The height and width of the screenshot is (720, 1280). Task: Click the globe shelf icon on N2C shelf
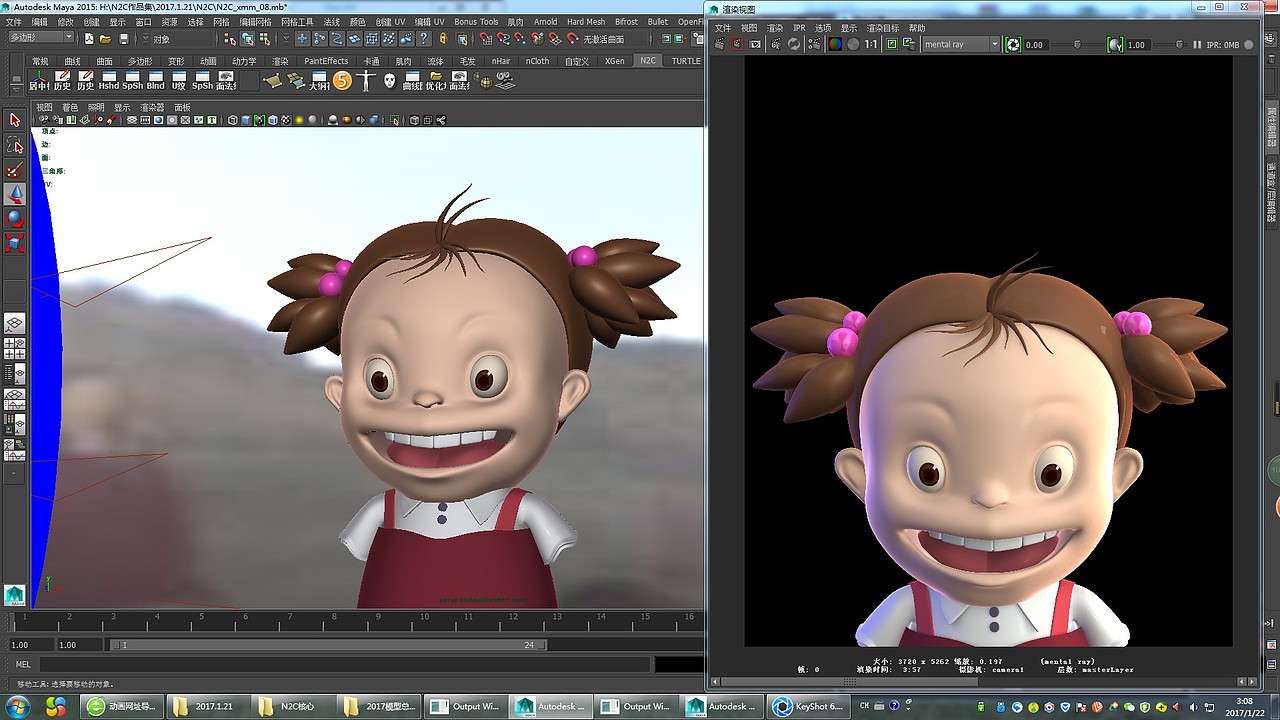coord(487,82)
